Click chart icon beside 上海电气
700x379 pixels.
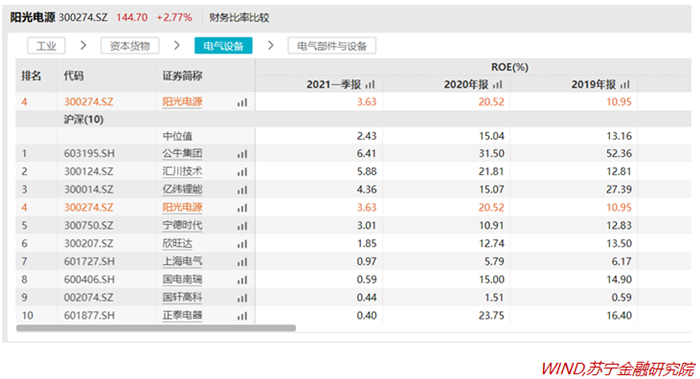tap(242, 262)
